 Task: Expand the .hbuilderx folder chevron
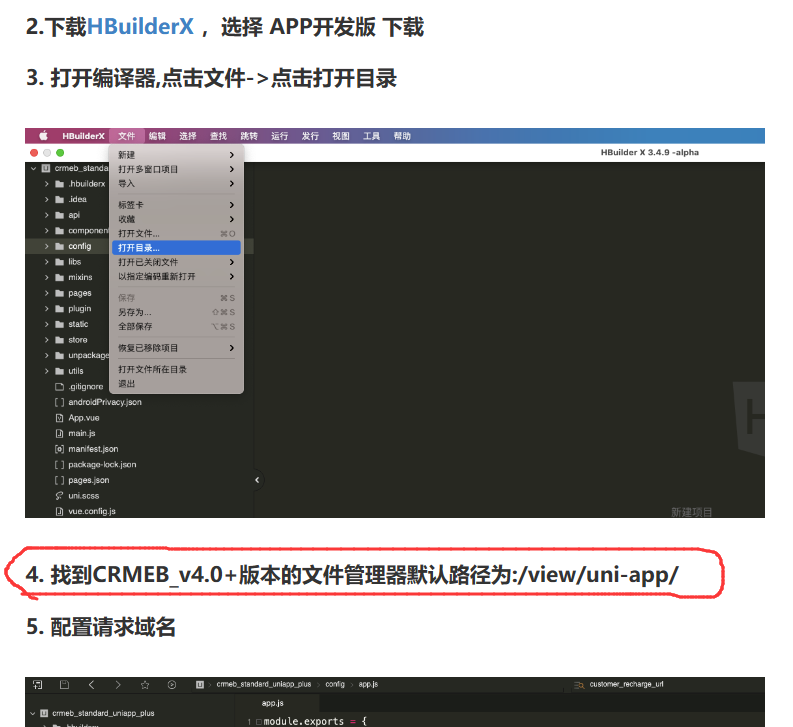47,184
